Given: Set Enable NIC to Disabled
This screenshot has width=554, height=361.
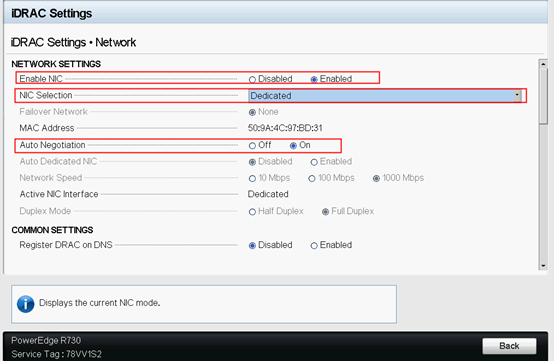Looking at the screenshot, I should pos(252,79).
